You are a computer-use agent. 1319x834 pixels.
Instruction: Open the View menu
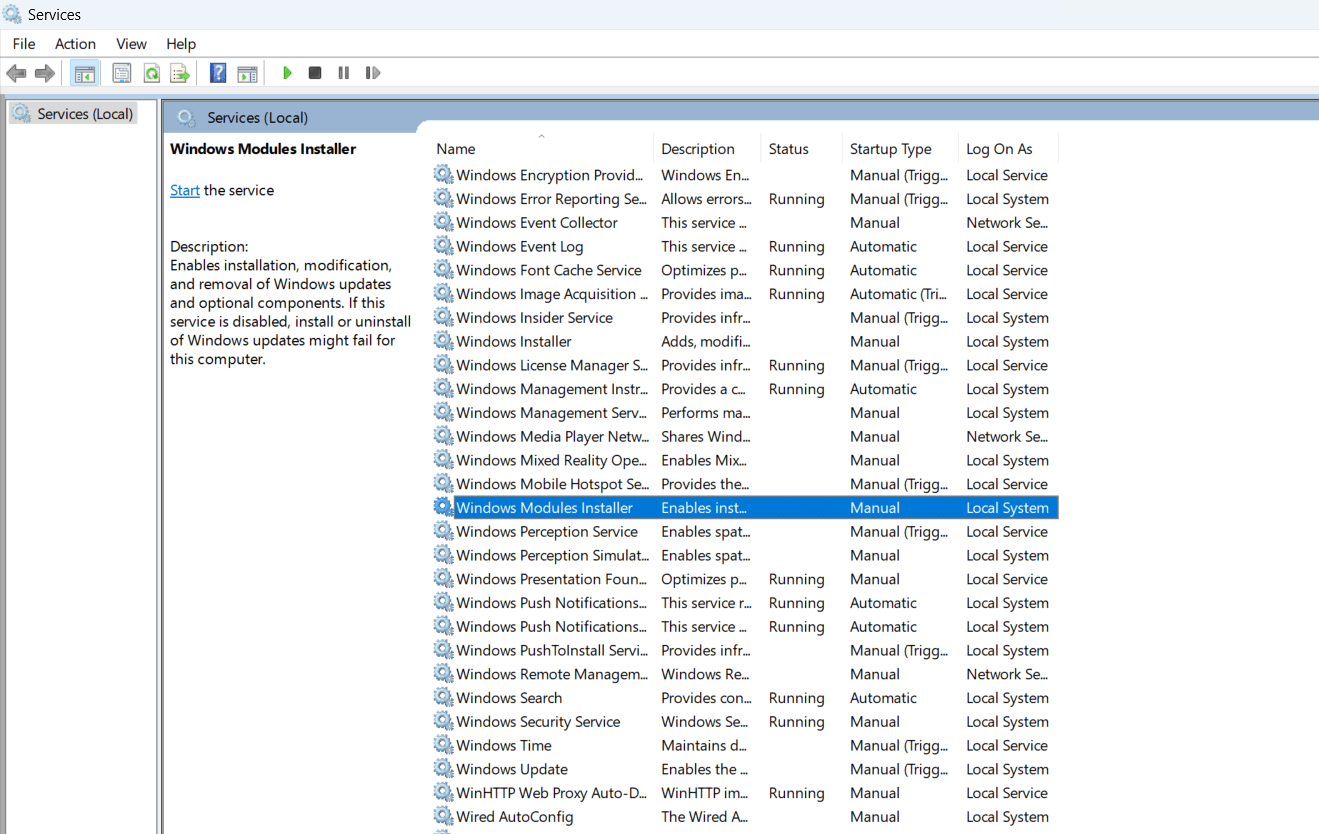tap(132, 44)
